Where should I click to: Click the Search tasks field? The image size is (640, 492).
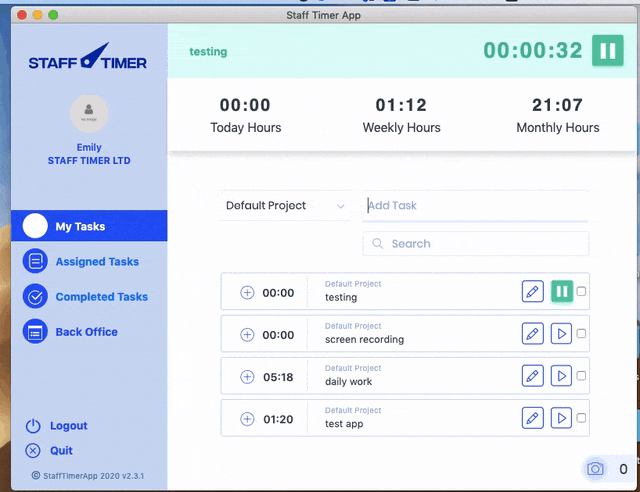476,244
